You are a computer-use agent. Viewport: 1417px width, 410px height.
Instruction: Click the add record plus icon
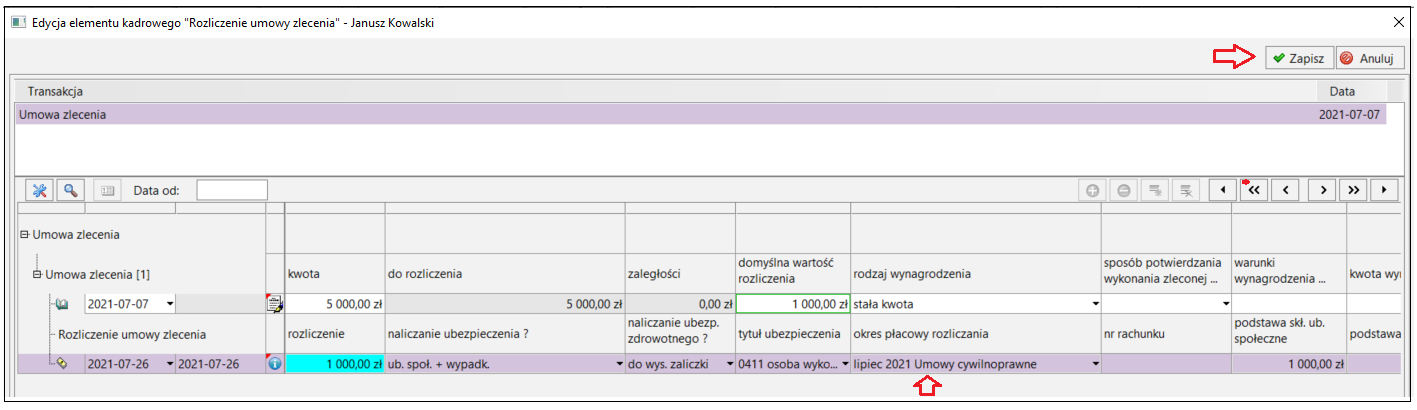(x=1093, y=190)
